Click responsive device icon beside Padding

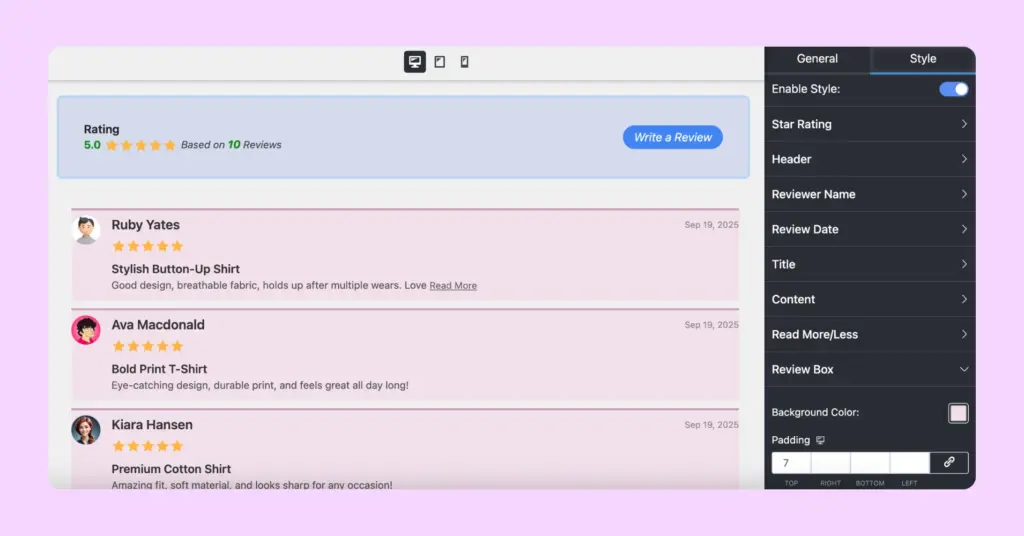tap(821, 440)
